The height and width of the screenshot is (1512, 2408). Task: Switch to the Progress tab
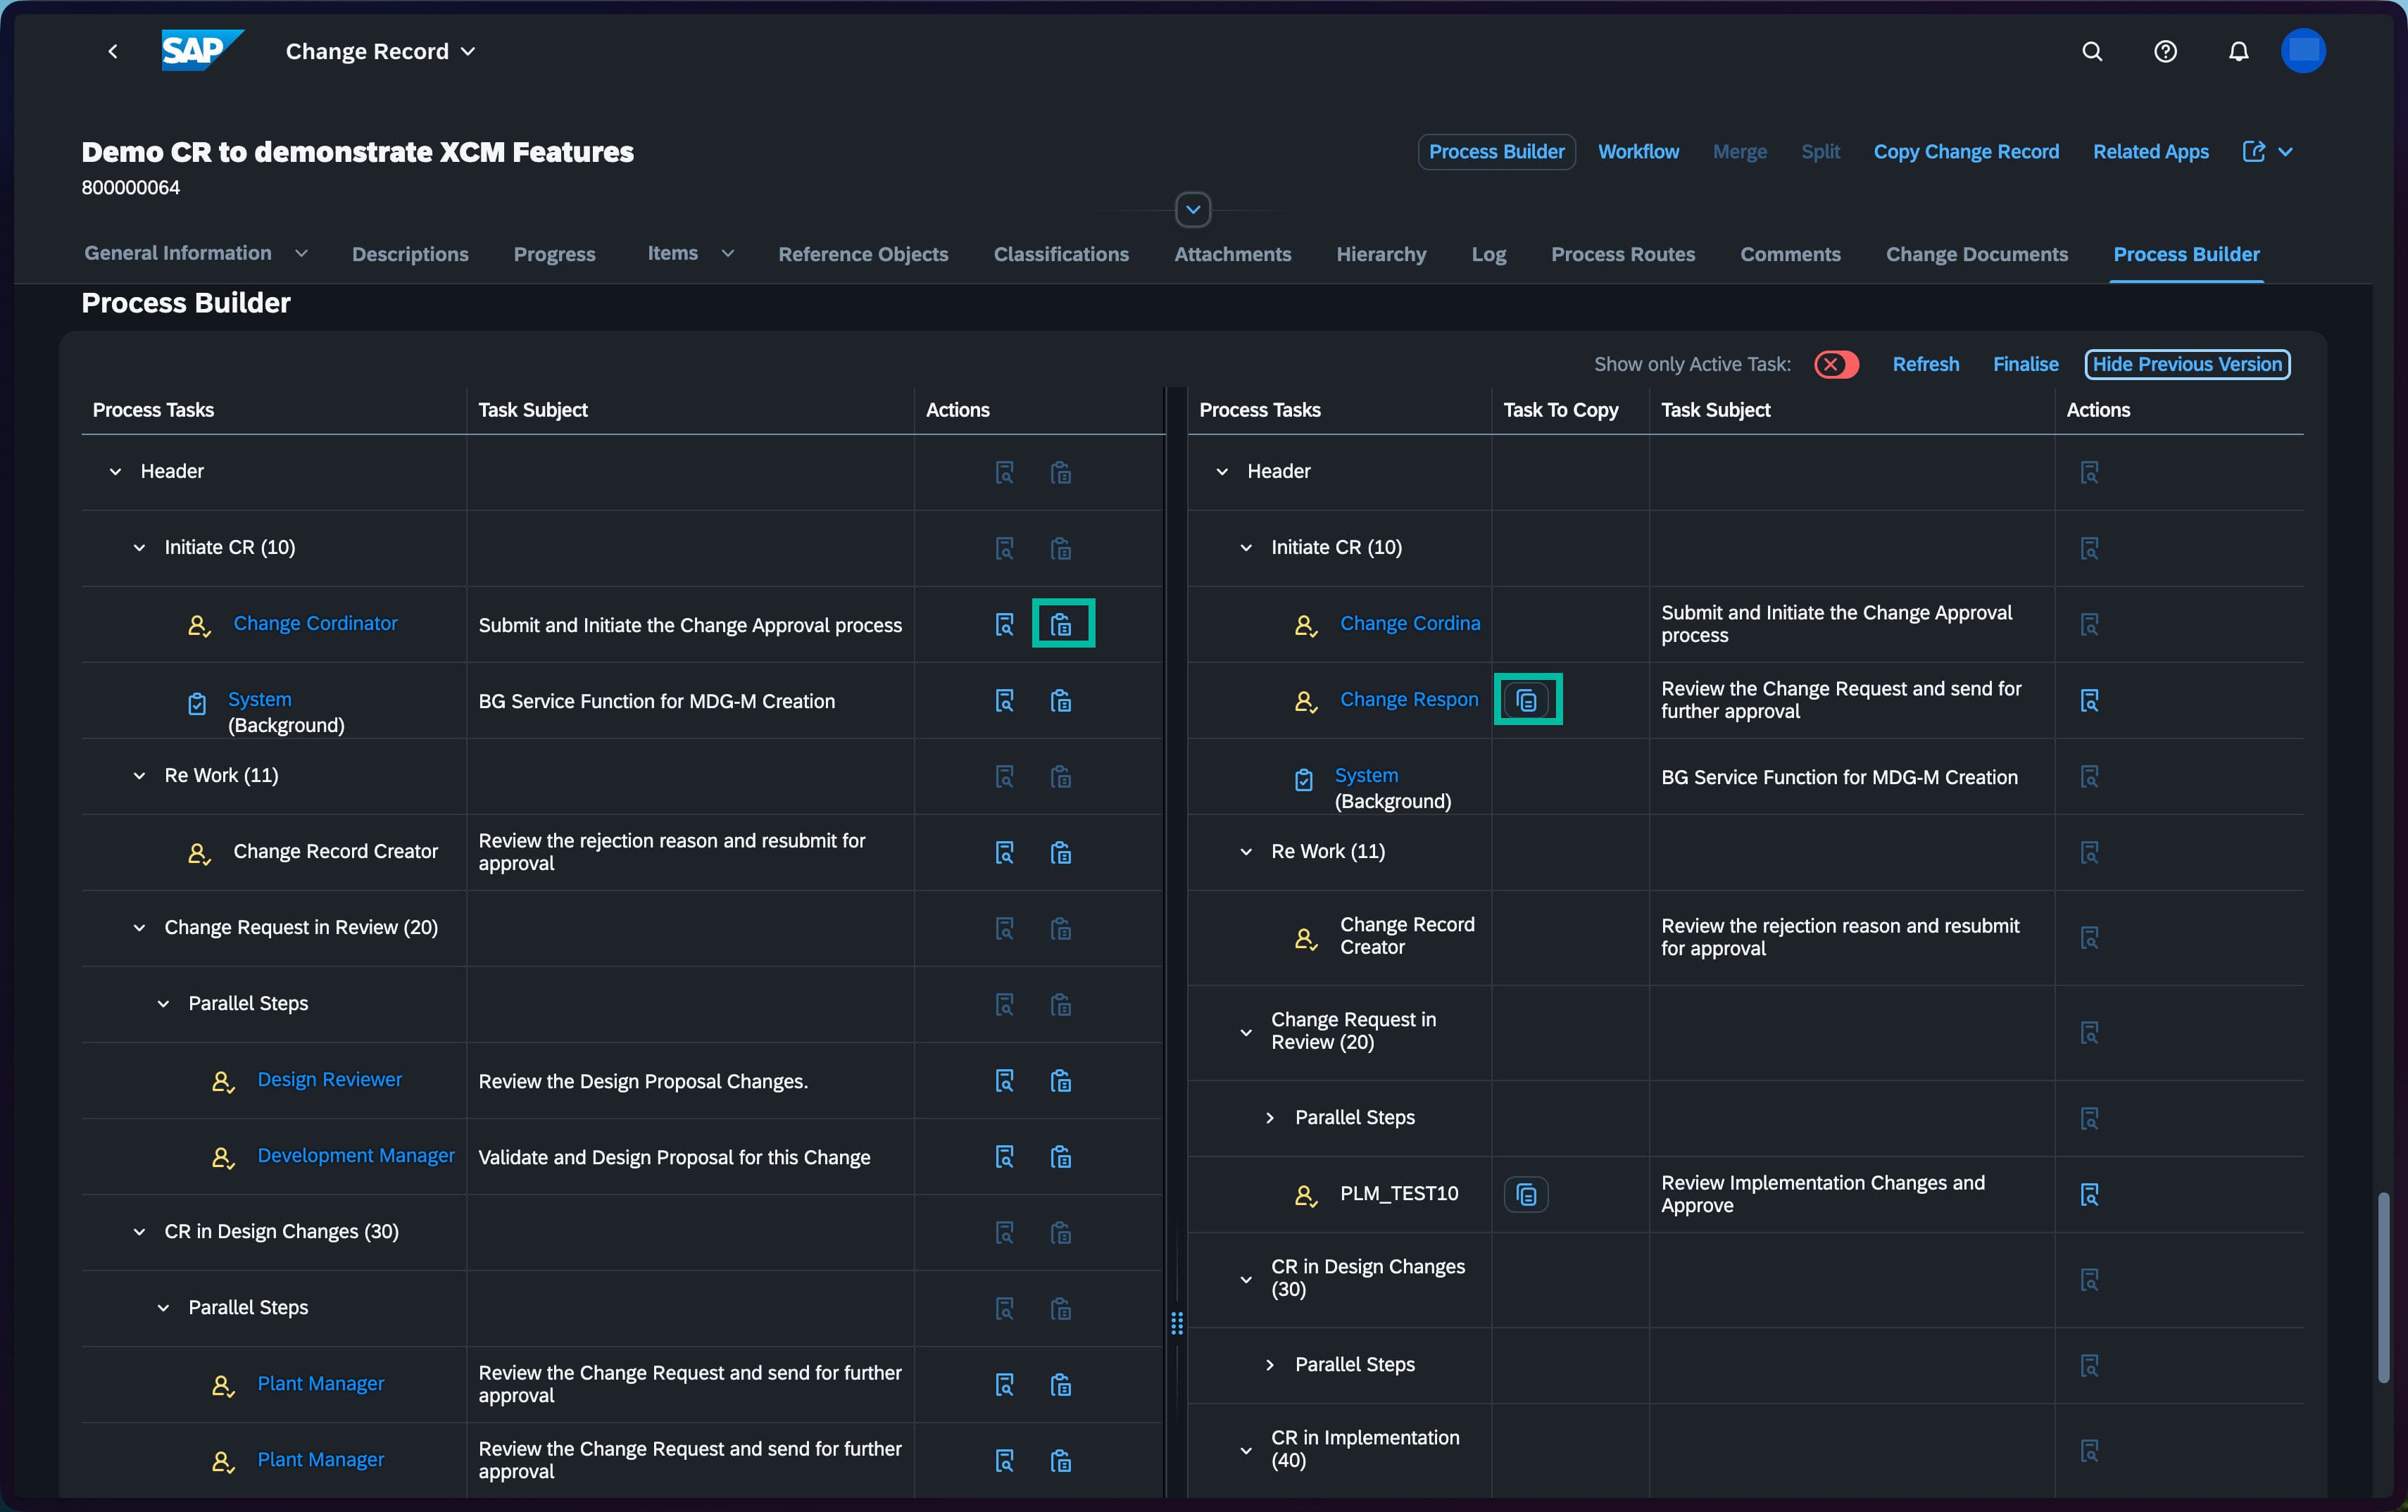pyautogui.click(x=555, y=254)
